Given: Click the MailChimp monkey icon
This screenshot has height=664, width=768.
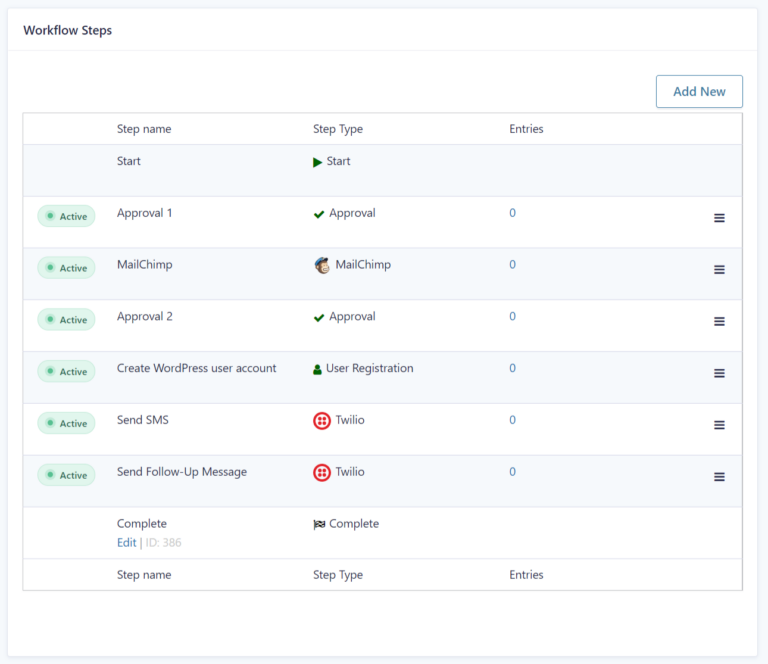Looking at the screenshot, I should coord(322,265).
